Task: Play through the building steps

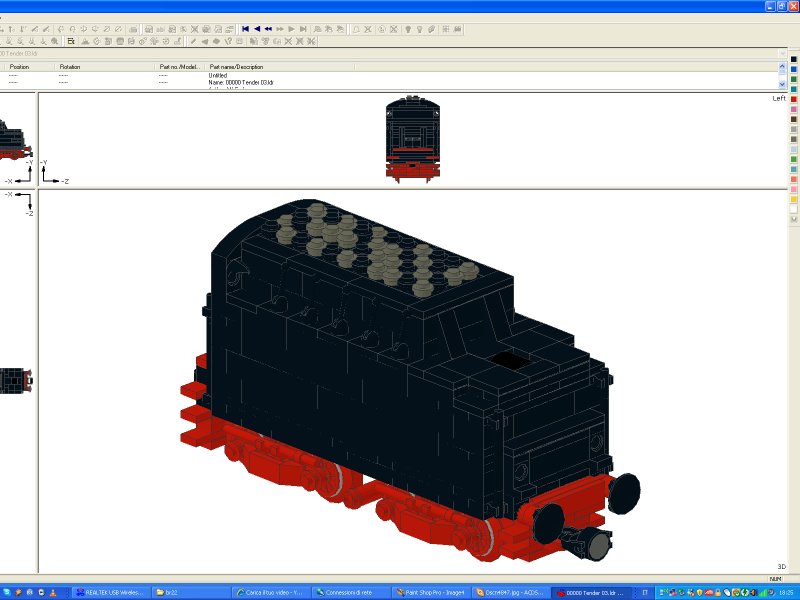Action: (291, 29)
